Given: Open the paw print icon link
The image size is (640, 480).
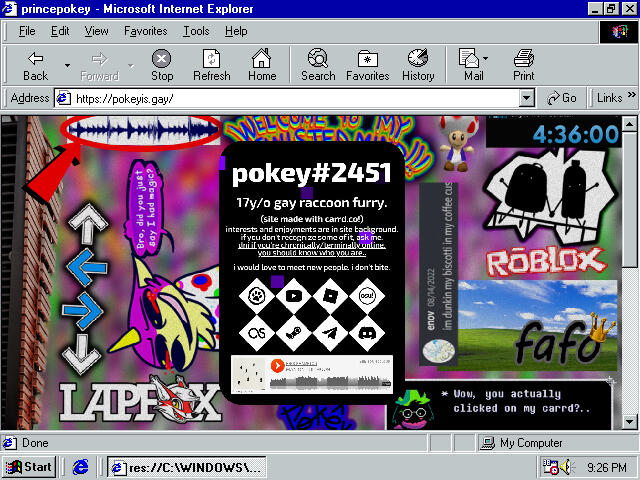Looking at the screenshot, I should [256, 296].
